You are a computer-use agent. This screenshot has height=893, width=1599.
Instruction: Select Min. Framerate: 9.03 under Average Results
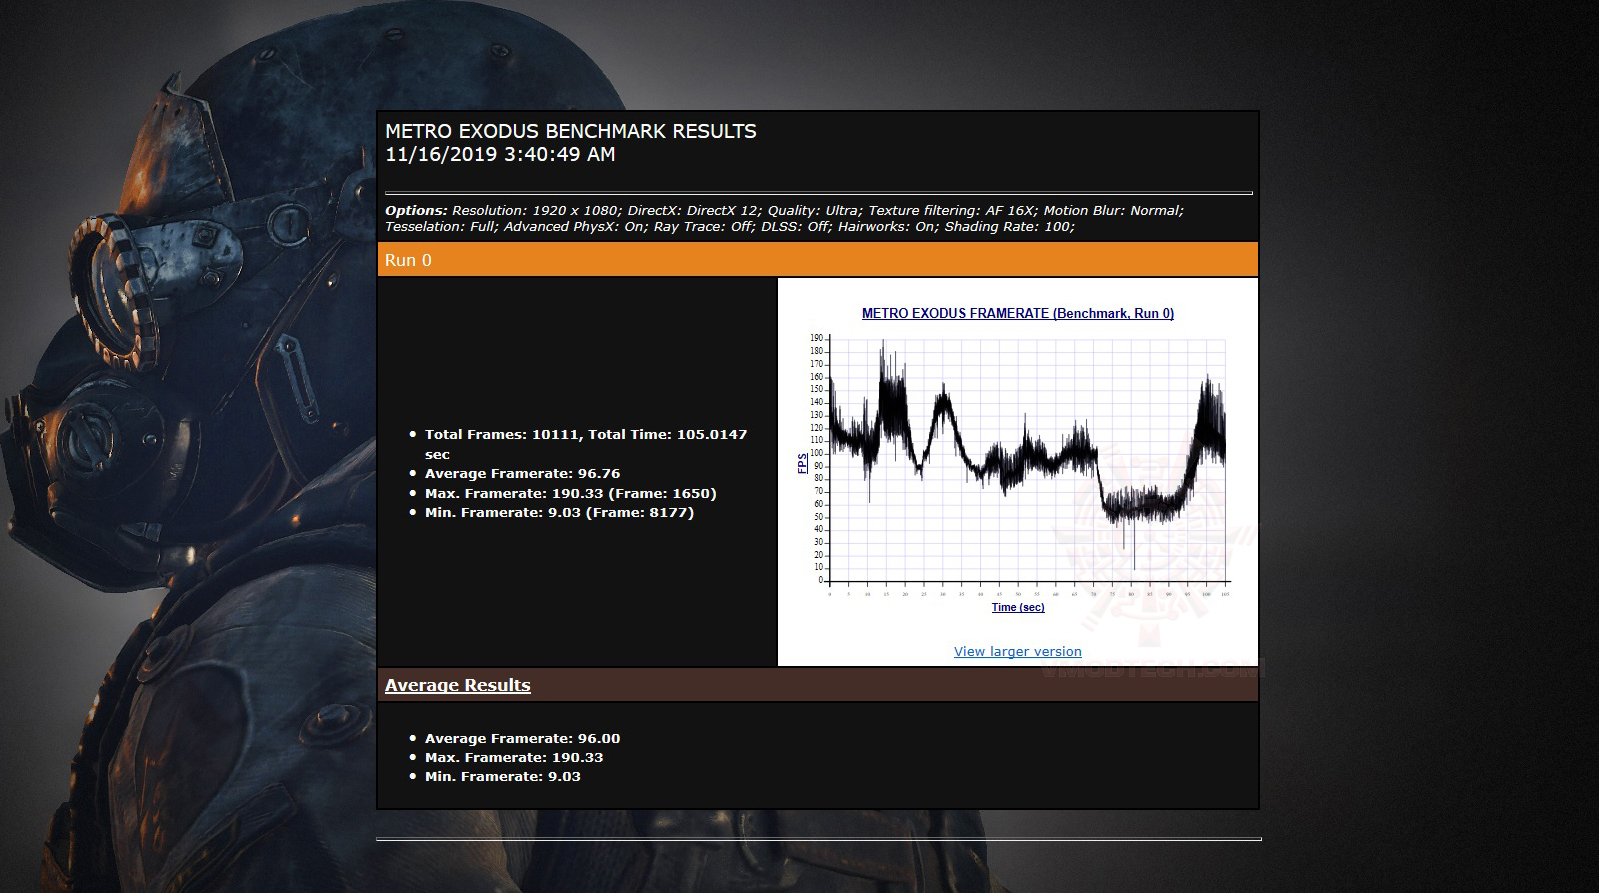503,777
